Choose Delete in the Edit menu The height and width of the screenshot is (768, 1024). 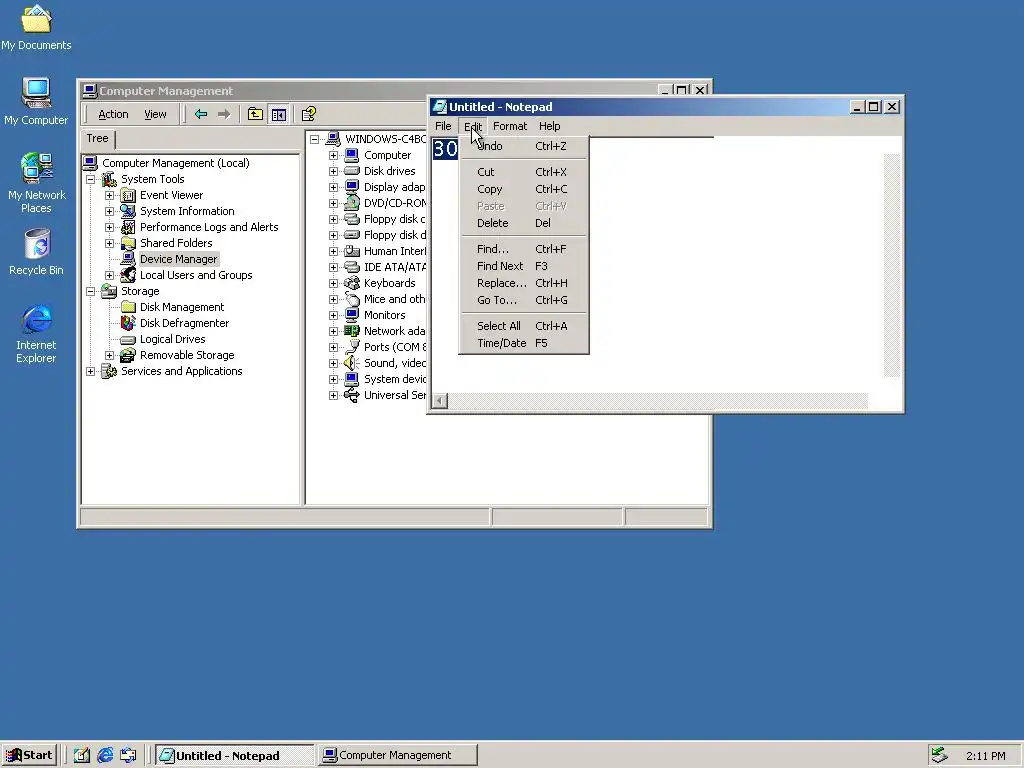(x=524, y=223)
